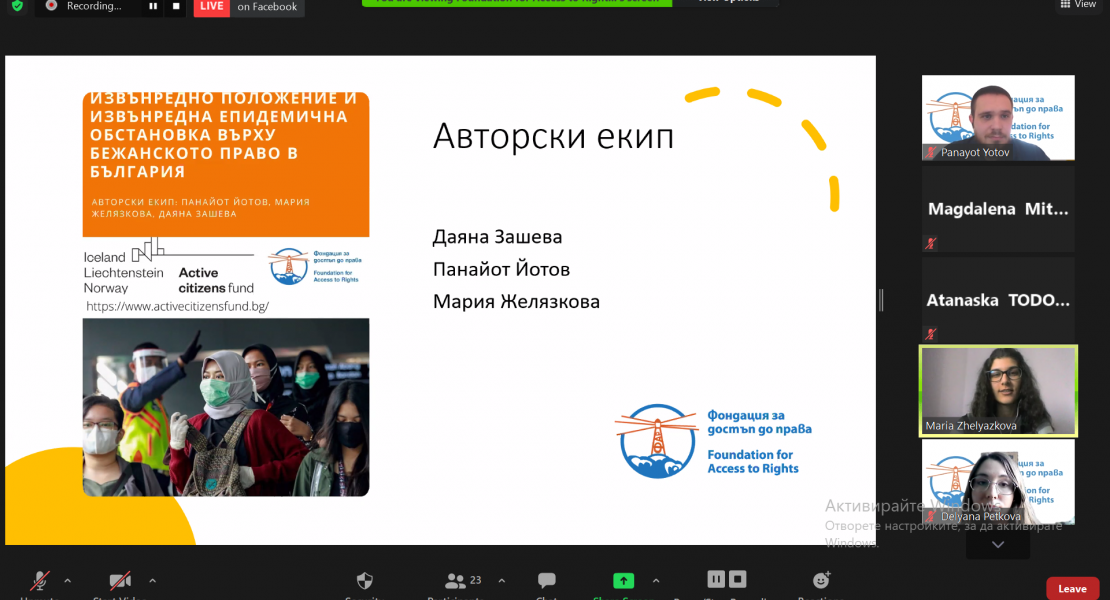The height and width of the screenshot is (600, 1110).
Task: Click the 'Авторски екип' slide heading
Action: 553,137
